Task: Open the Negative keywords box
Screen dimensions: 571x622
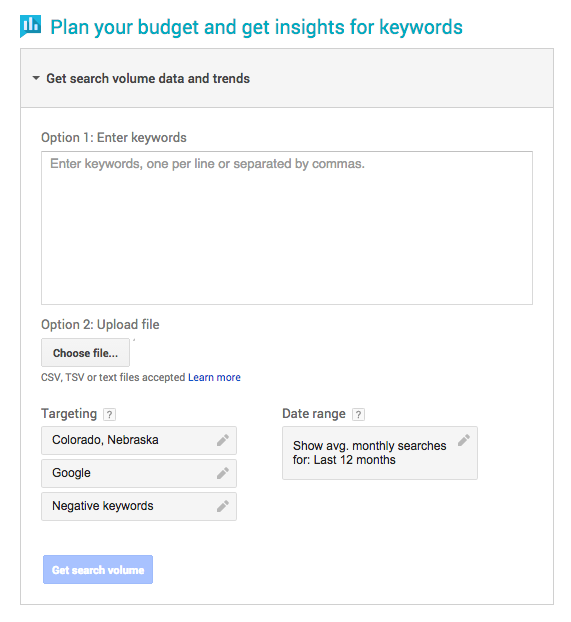Action: [139, 506]
